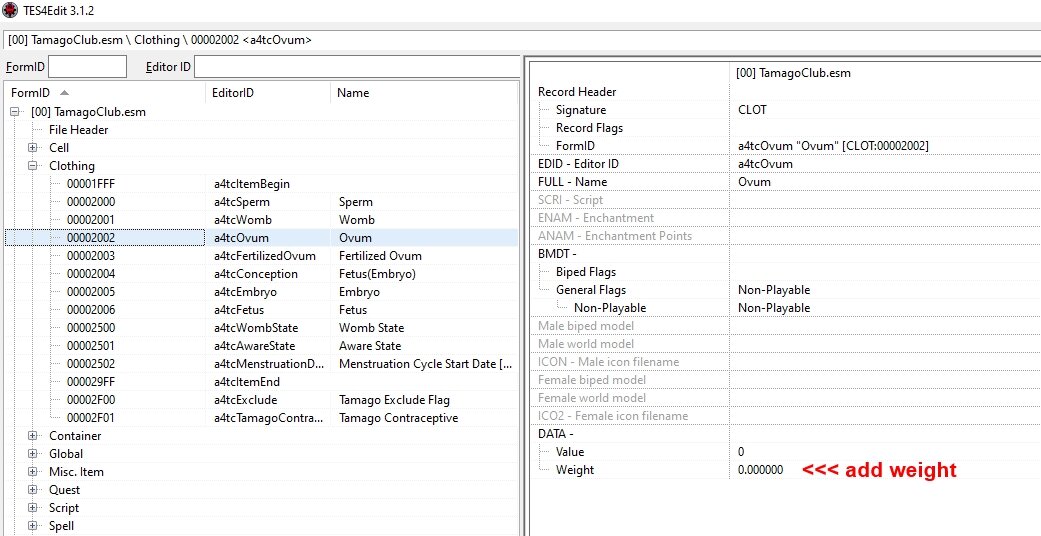
Task: Select record 00002501 Aware State
Action: 262,345
